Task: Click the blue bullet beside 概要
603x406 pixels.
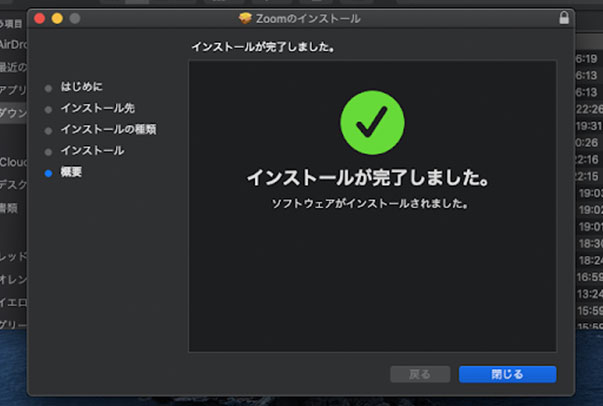Action: click(x=48, y=173)
